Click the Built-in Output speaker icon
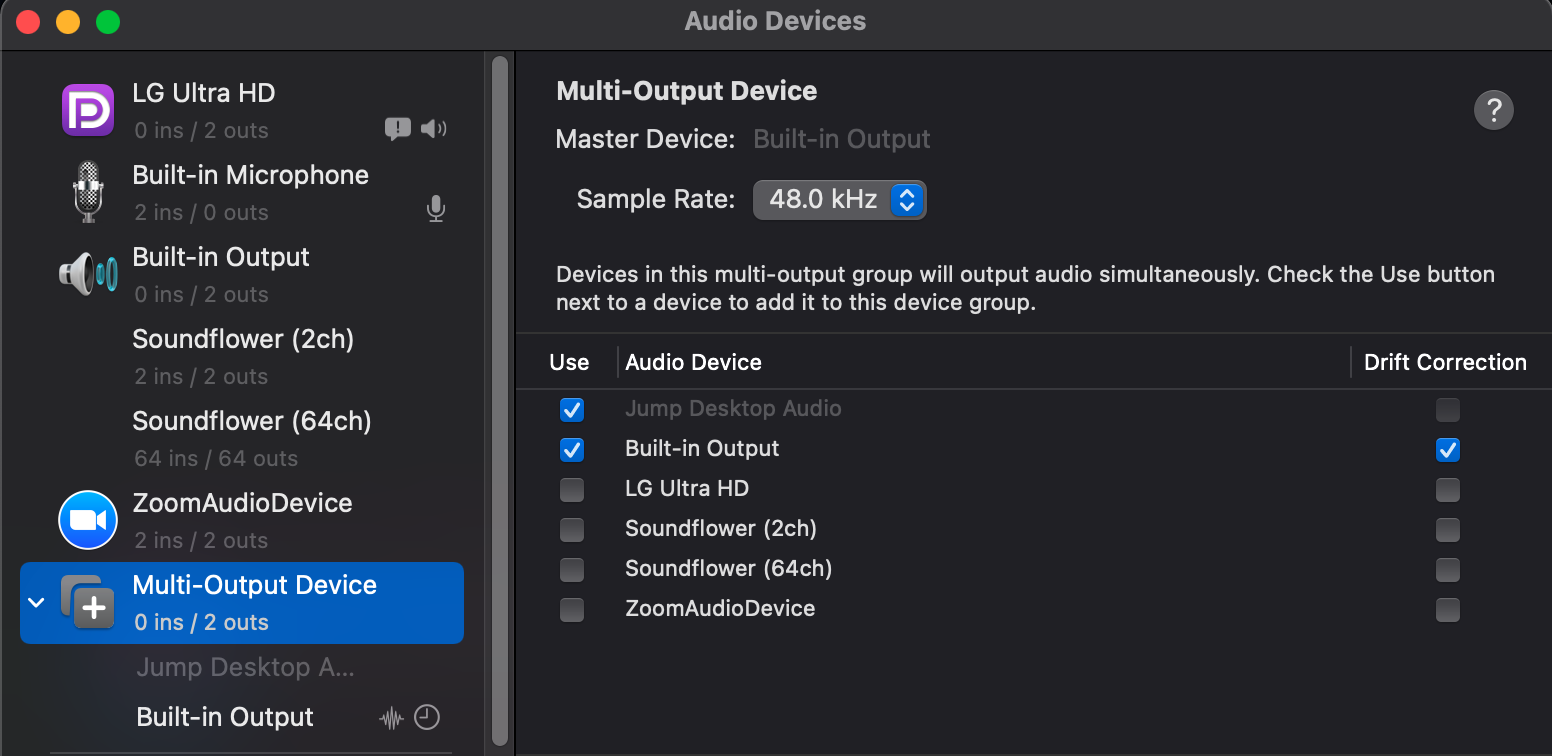The height and width of the screenshot is (756, 1552). point(88,273)
